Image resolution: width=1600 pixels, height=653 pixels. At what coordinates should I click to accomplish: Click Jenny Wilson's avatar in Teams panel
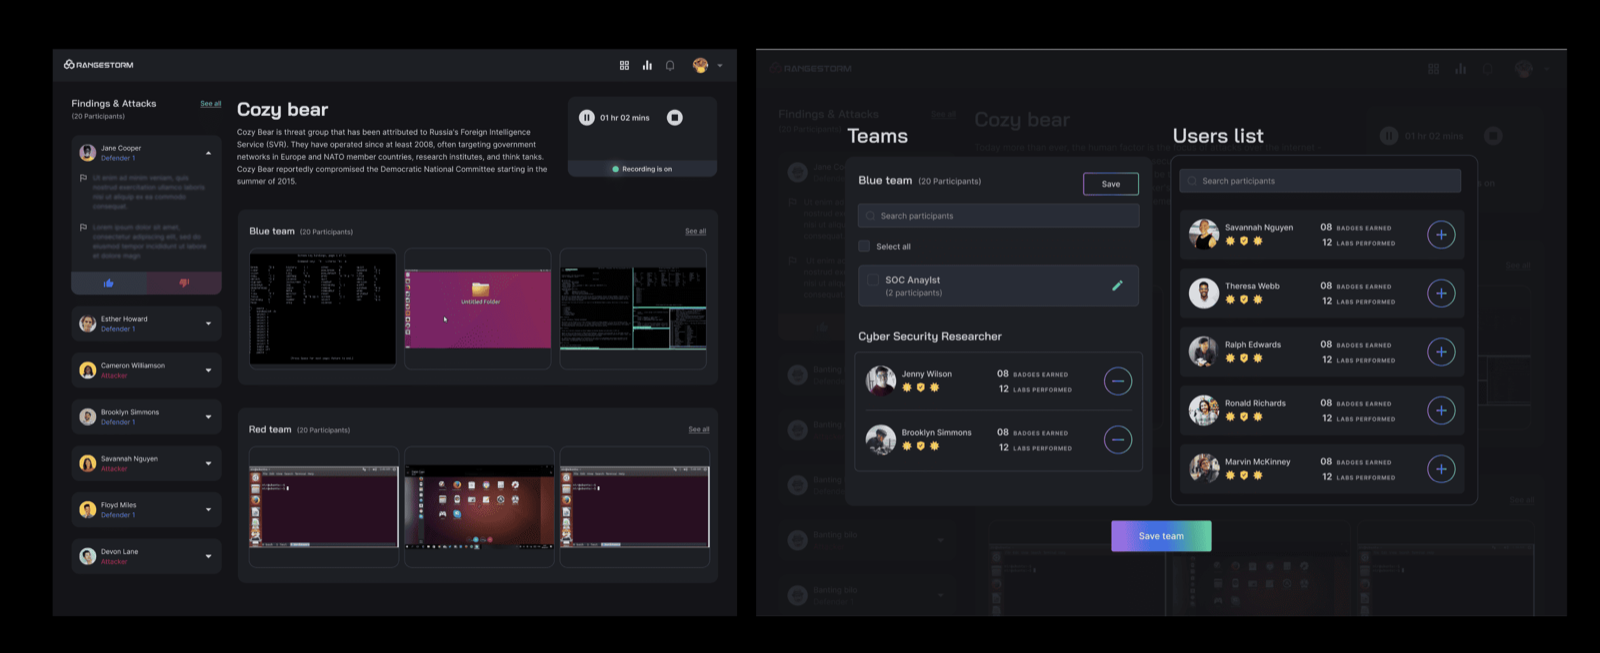(x=881, y=380)
